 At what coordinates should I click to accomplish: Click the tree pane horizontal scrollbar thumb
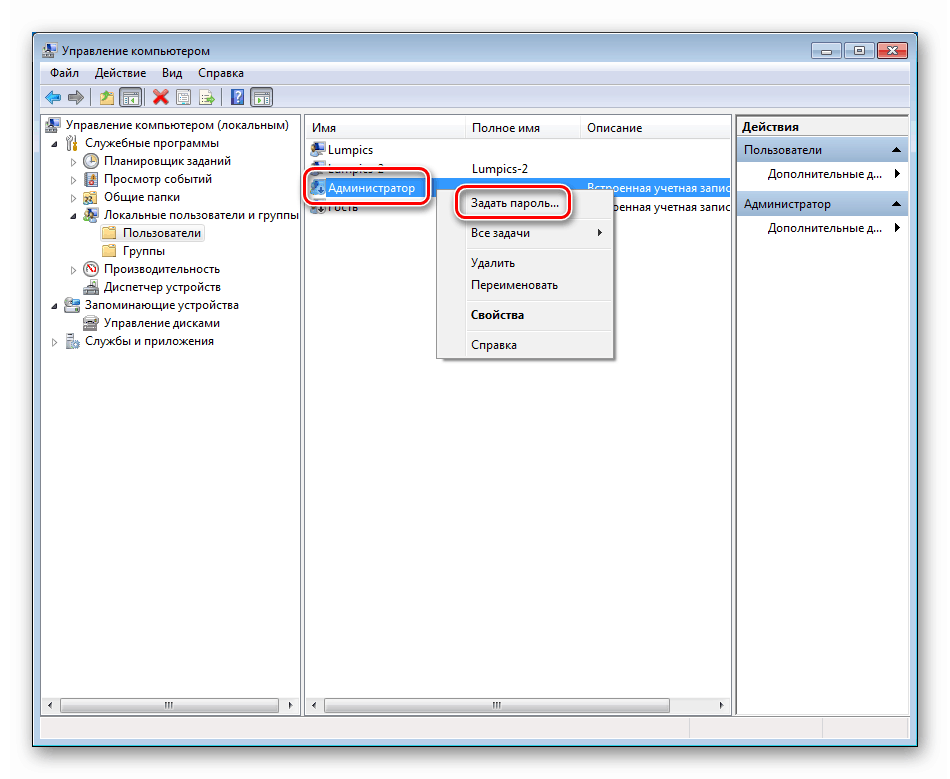tap(169, 705)
